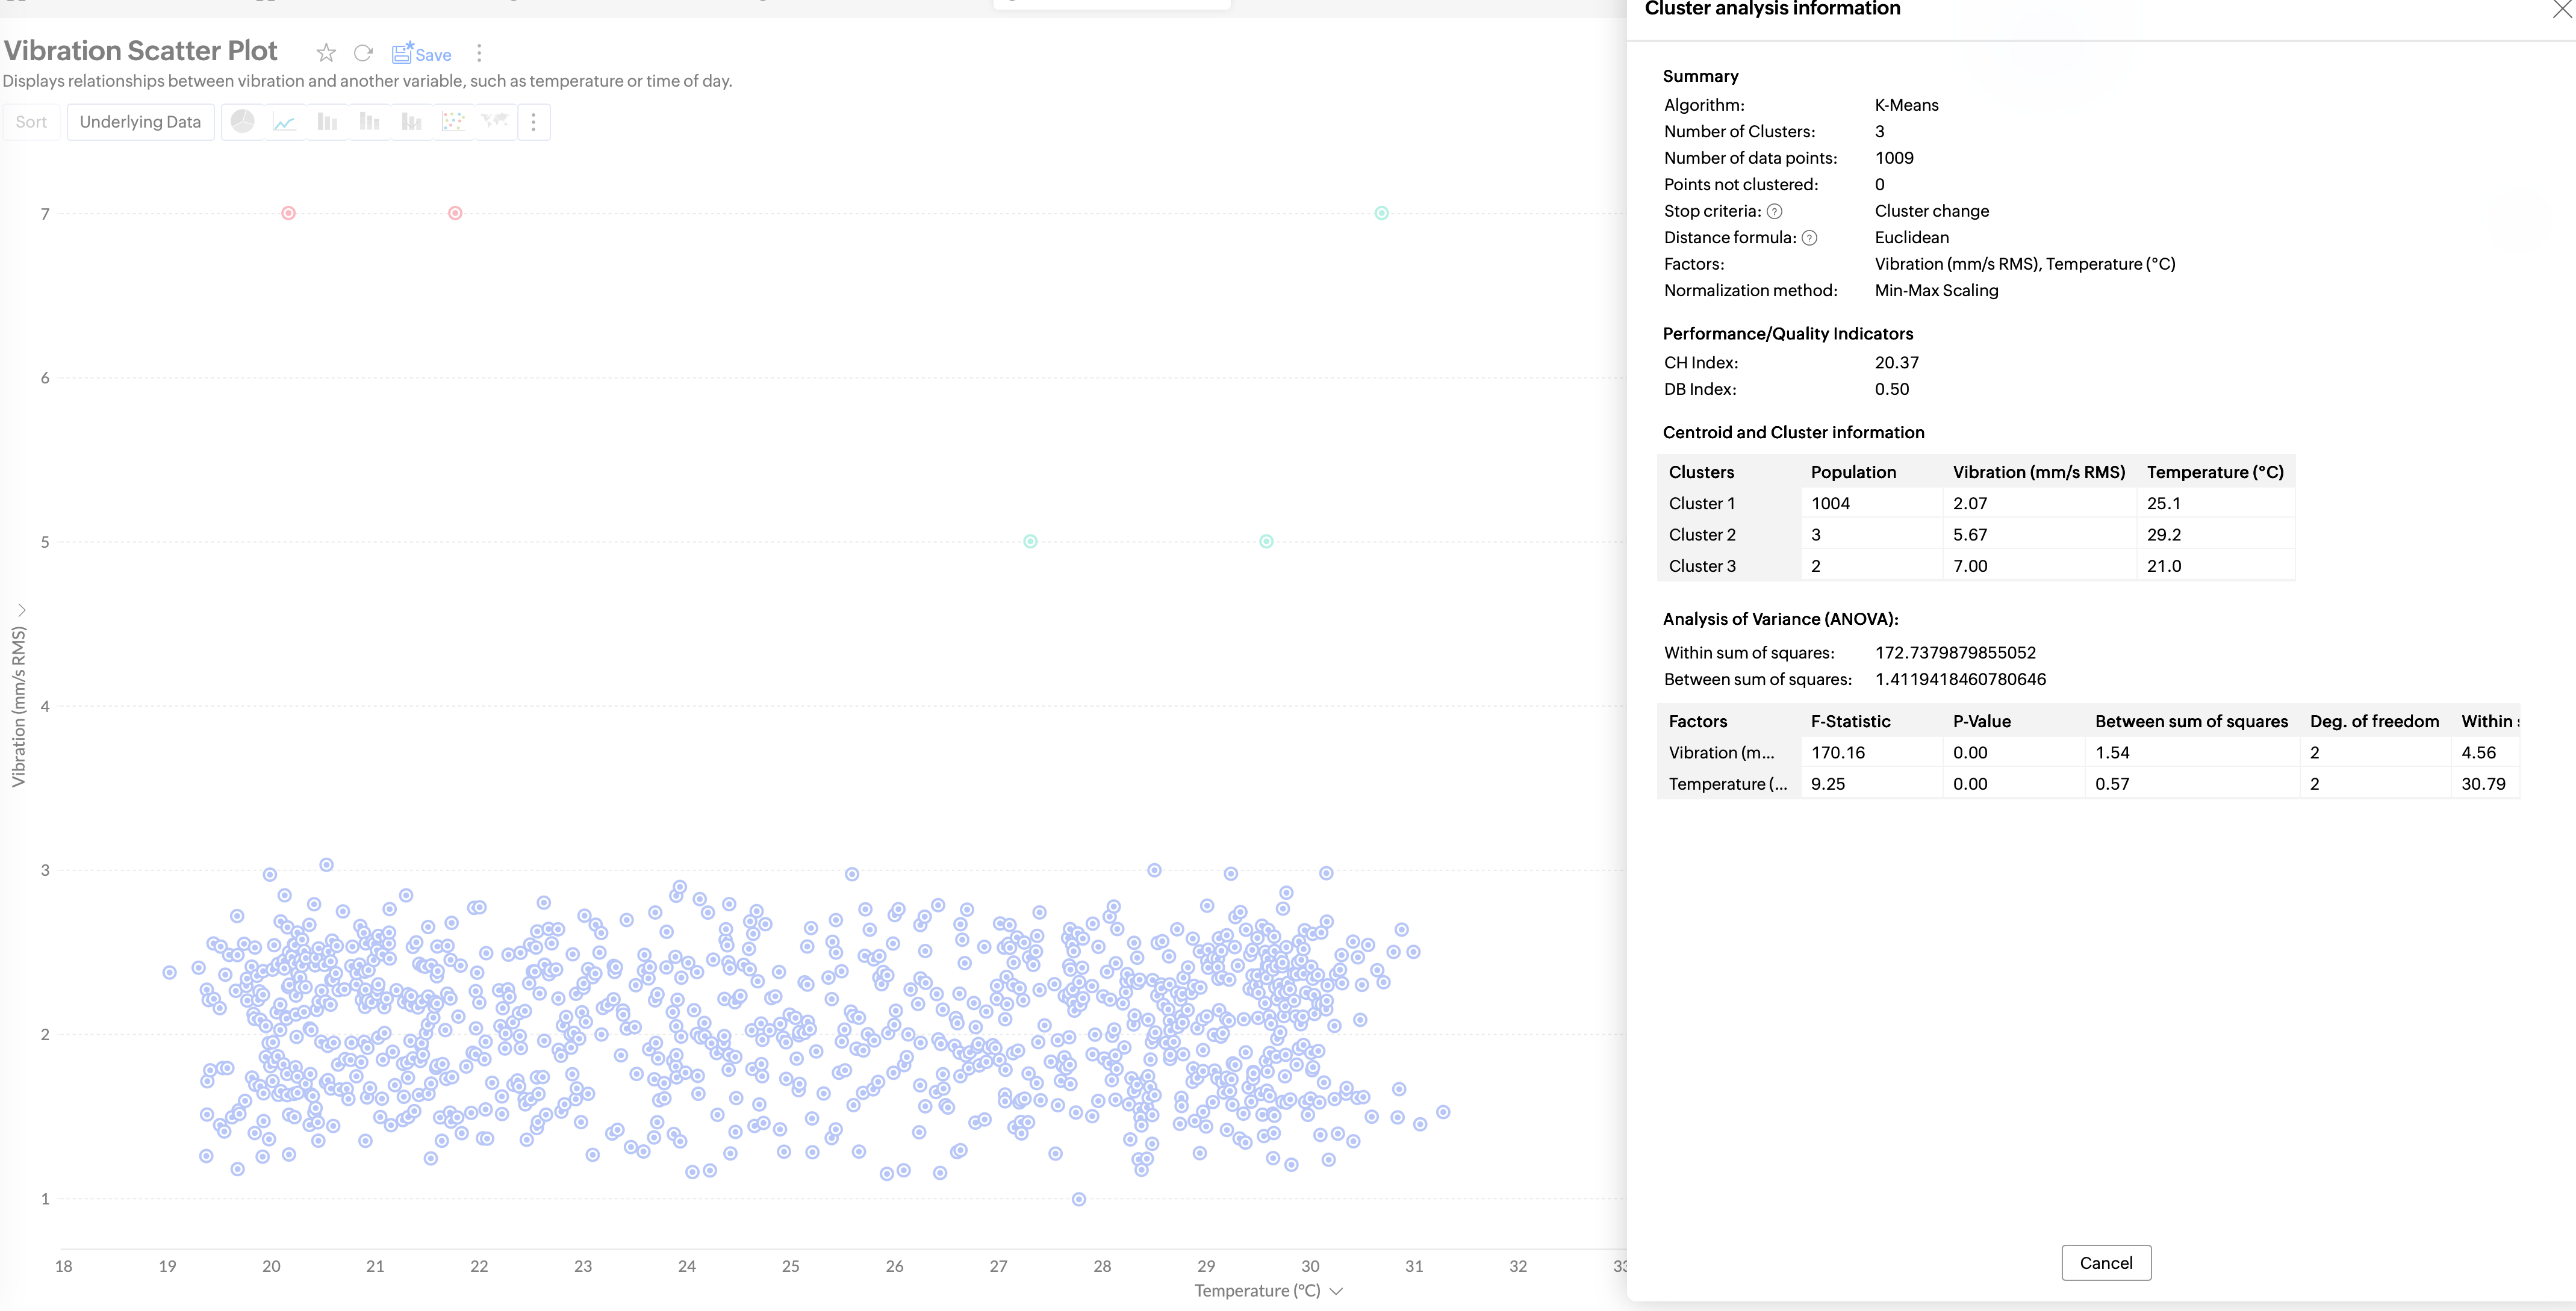Click the help icon next to Stop criteria
Image resolution: width=2576 pixels, height=1311 pixels.
pos(1774,211)
